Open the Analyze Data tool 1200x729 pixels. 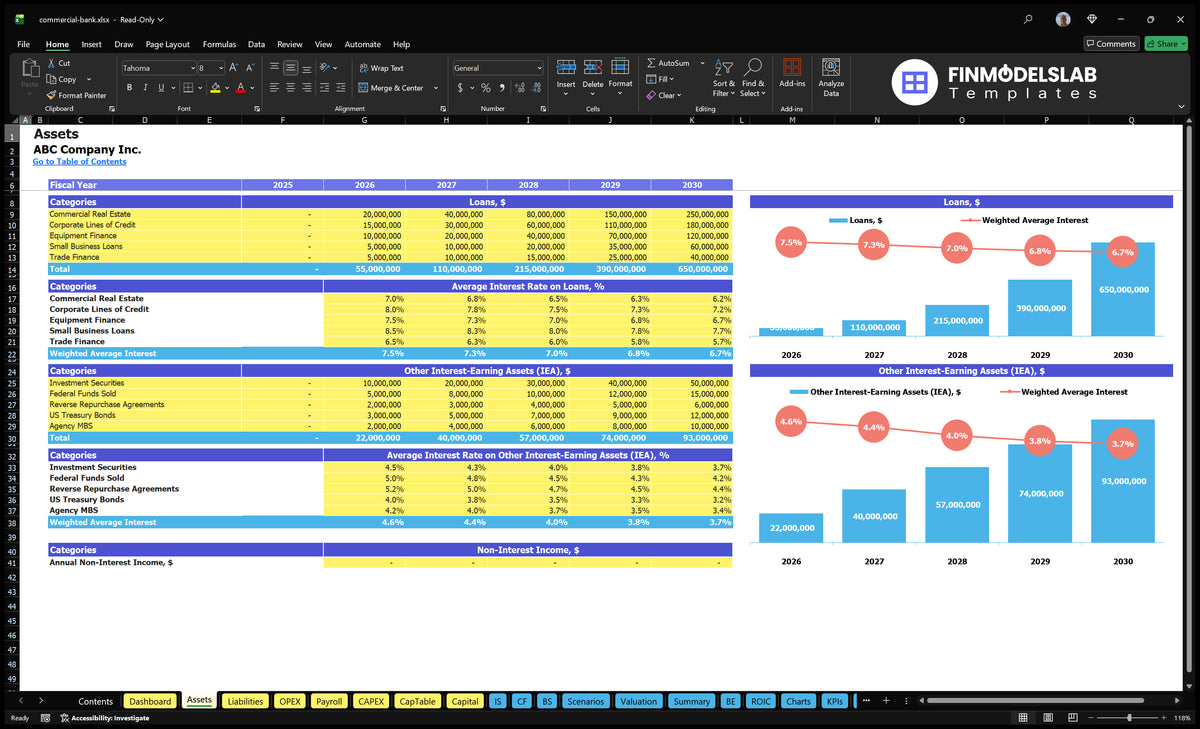pos(831,76)
